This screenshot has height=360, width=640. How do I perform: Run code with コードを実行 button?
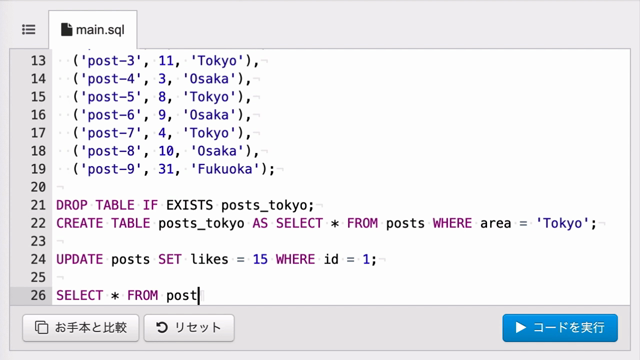(x=560, y=327)
